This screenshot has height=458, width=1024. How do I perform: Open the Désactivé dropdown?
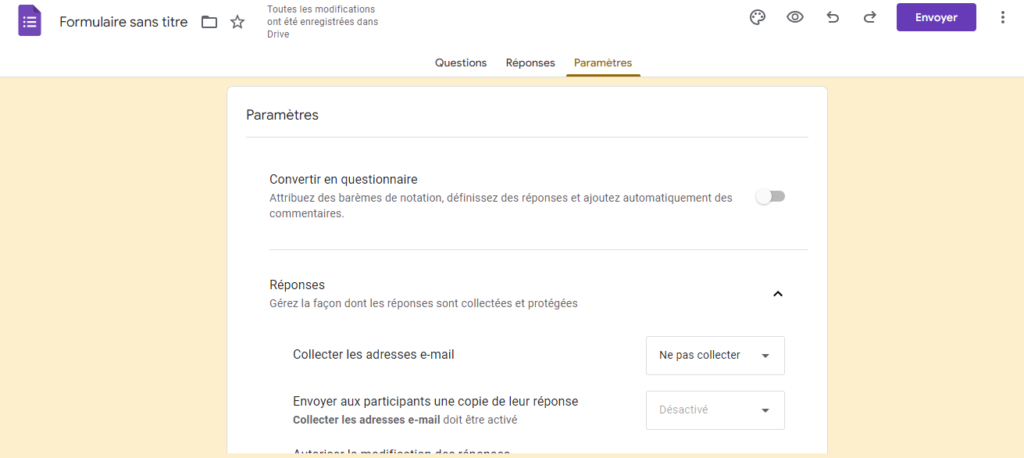tap(715, 410)
